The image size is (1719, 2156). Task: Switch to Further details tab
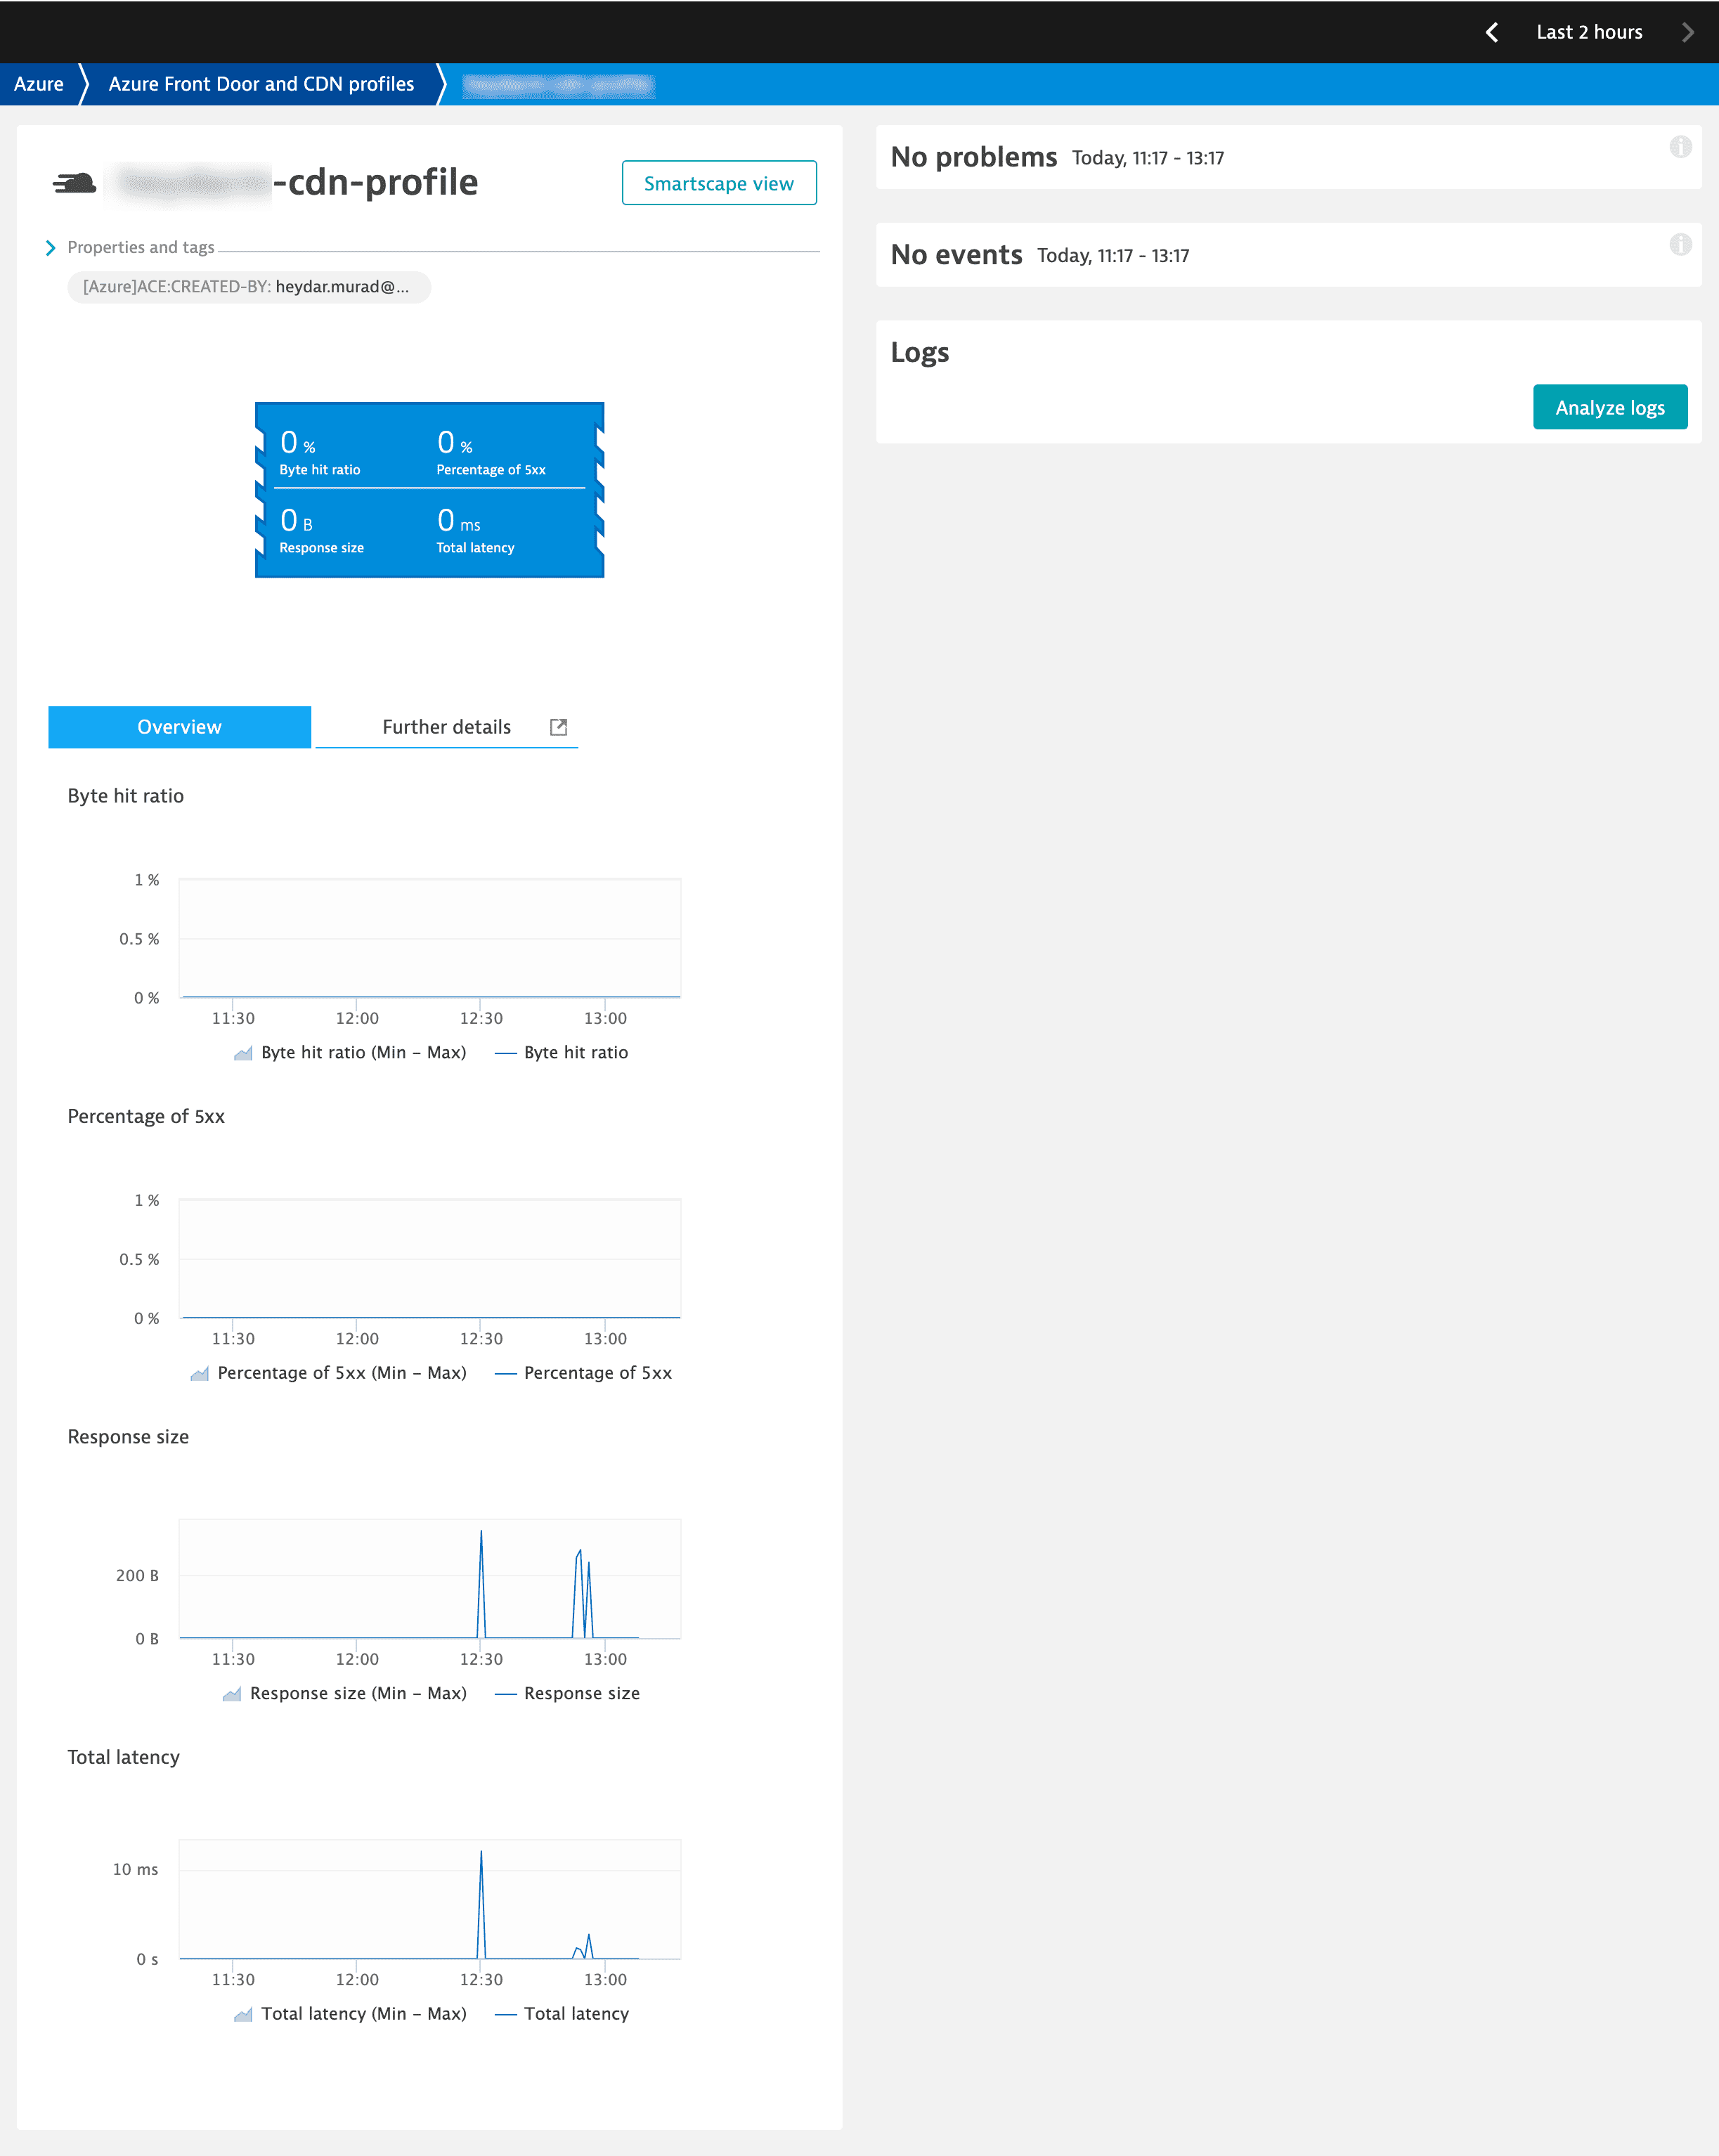446,726
